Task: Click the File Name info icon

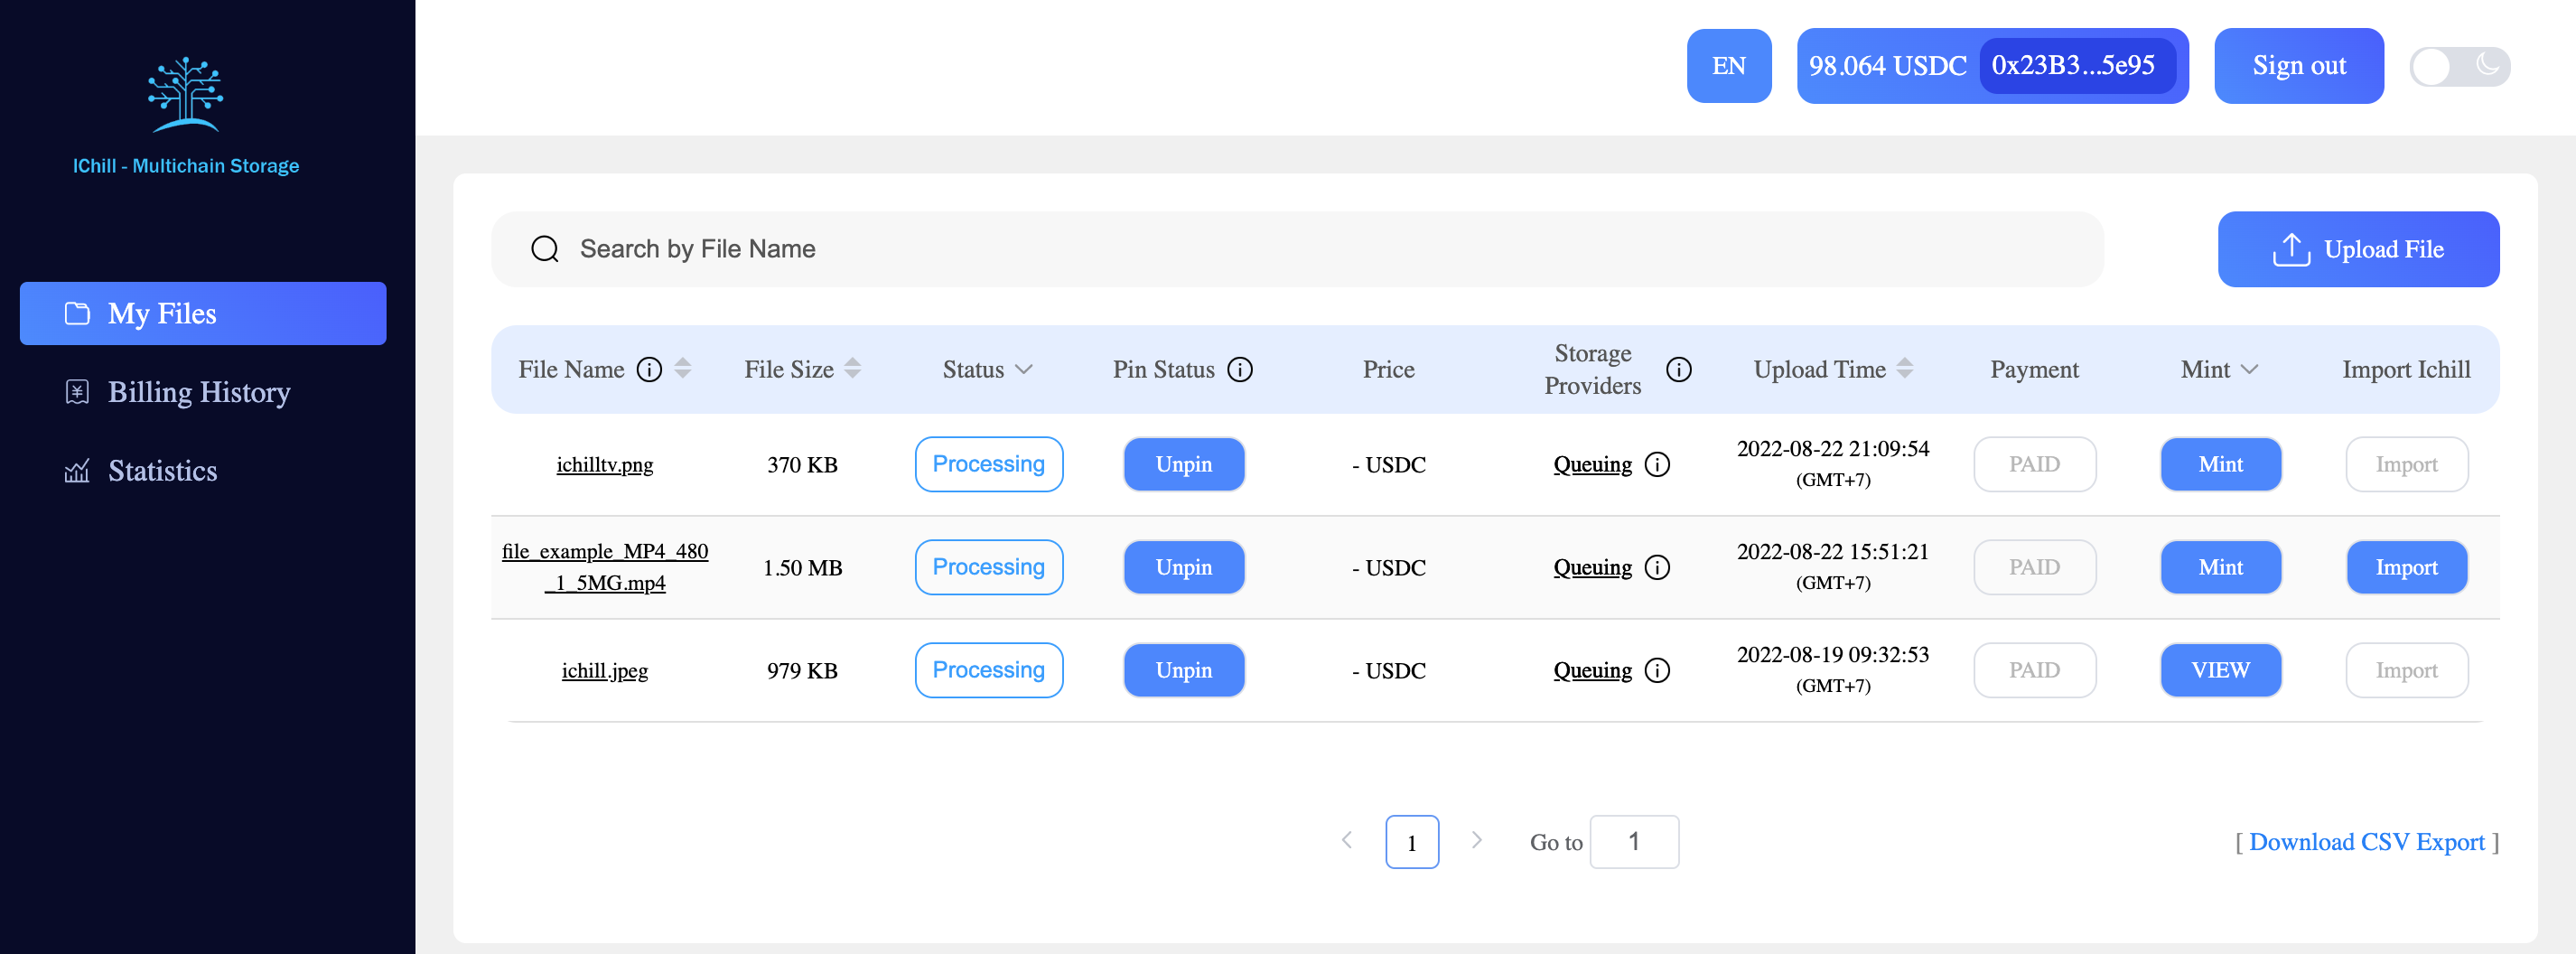Action: click(650, 370)
